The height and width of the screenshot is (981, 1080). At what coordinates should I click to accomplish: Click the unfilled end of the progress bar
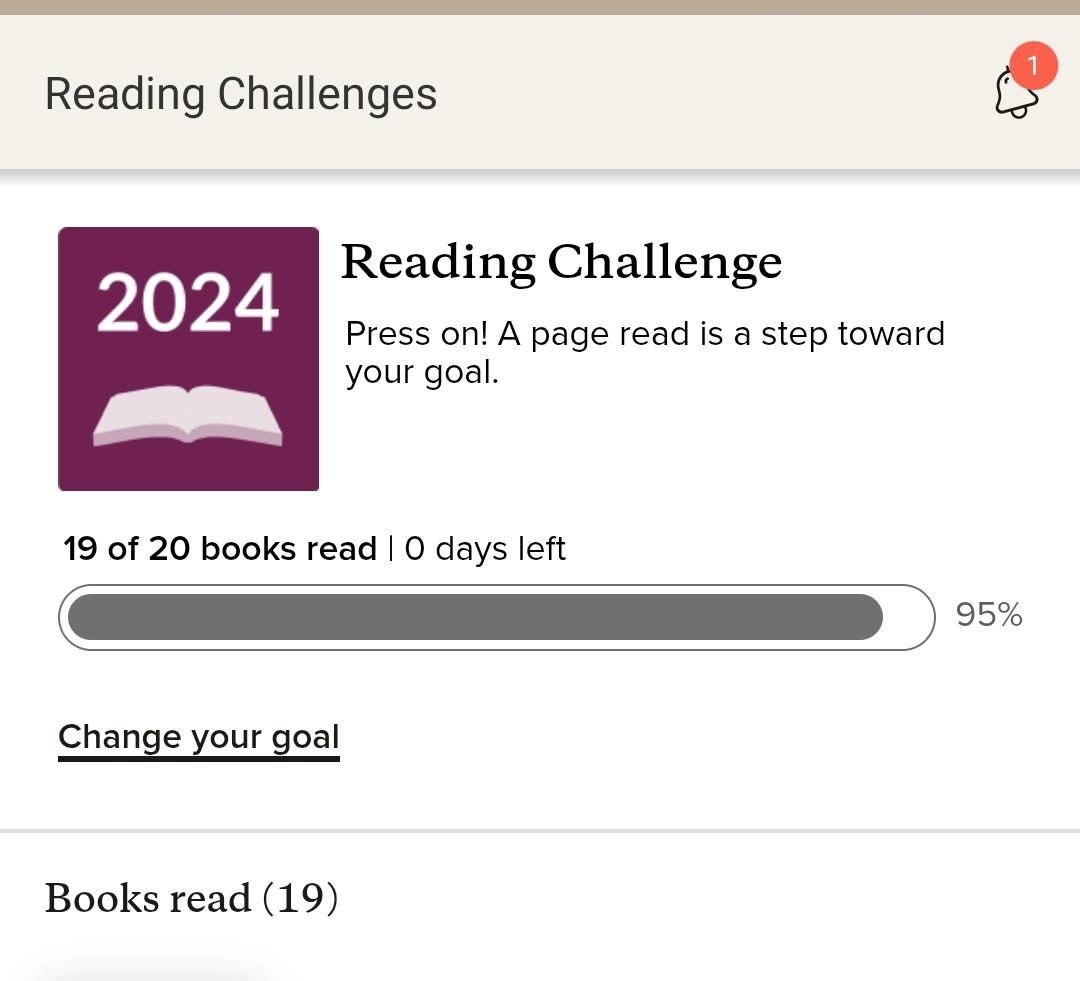[x=908, y=617]
